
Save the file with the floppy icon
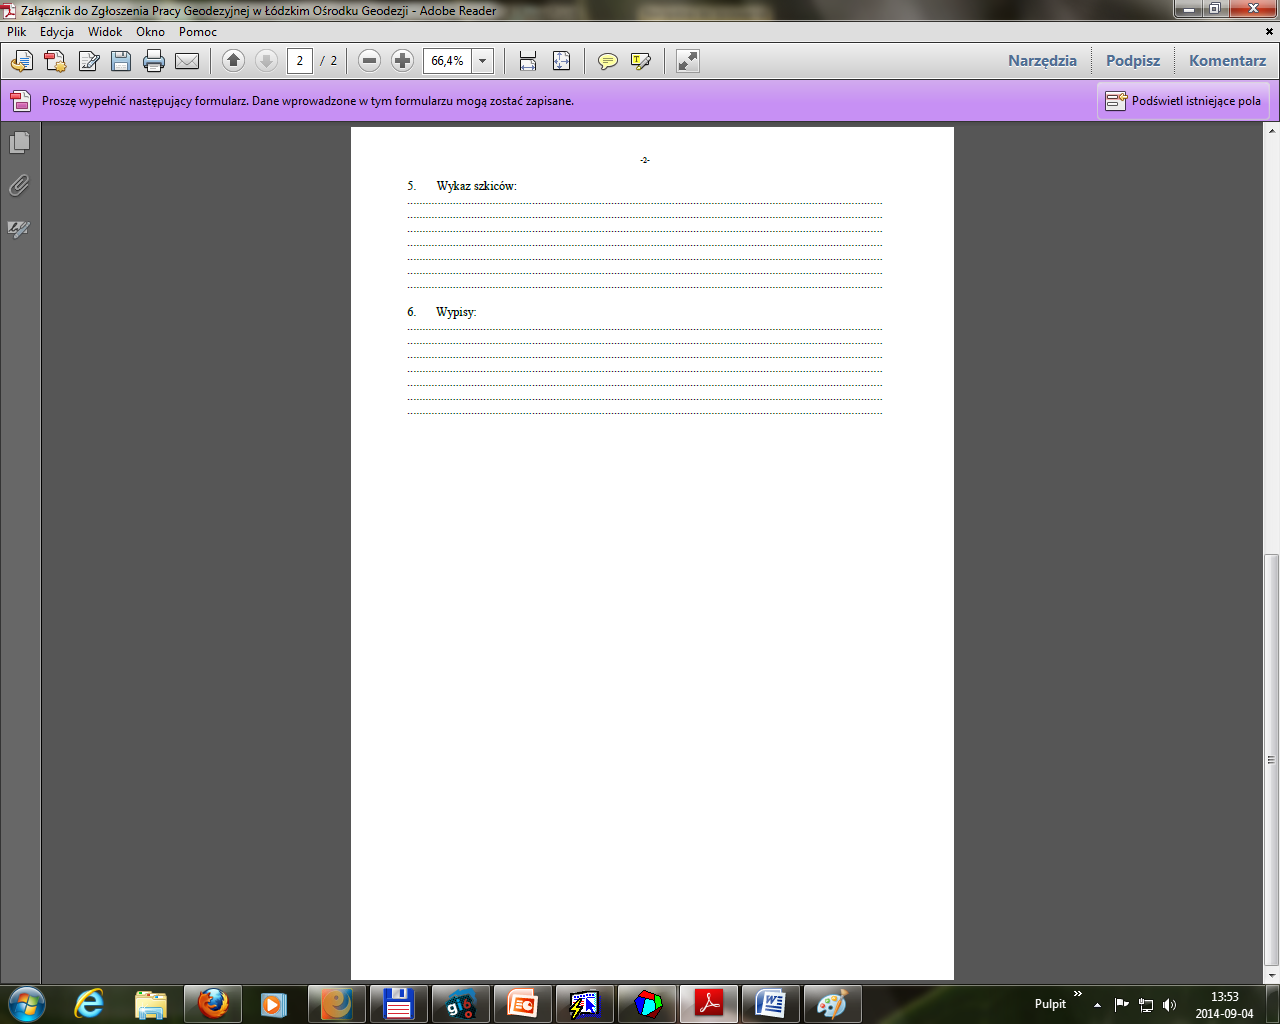tap(121, 61)
